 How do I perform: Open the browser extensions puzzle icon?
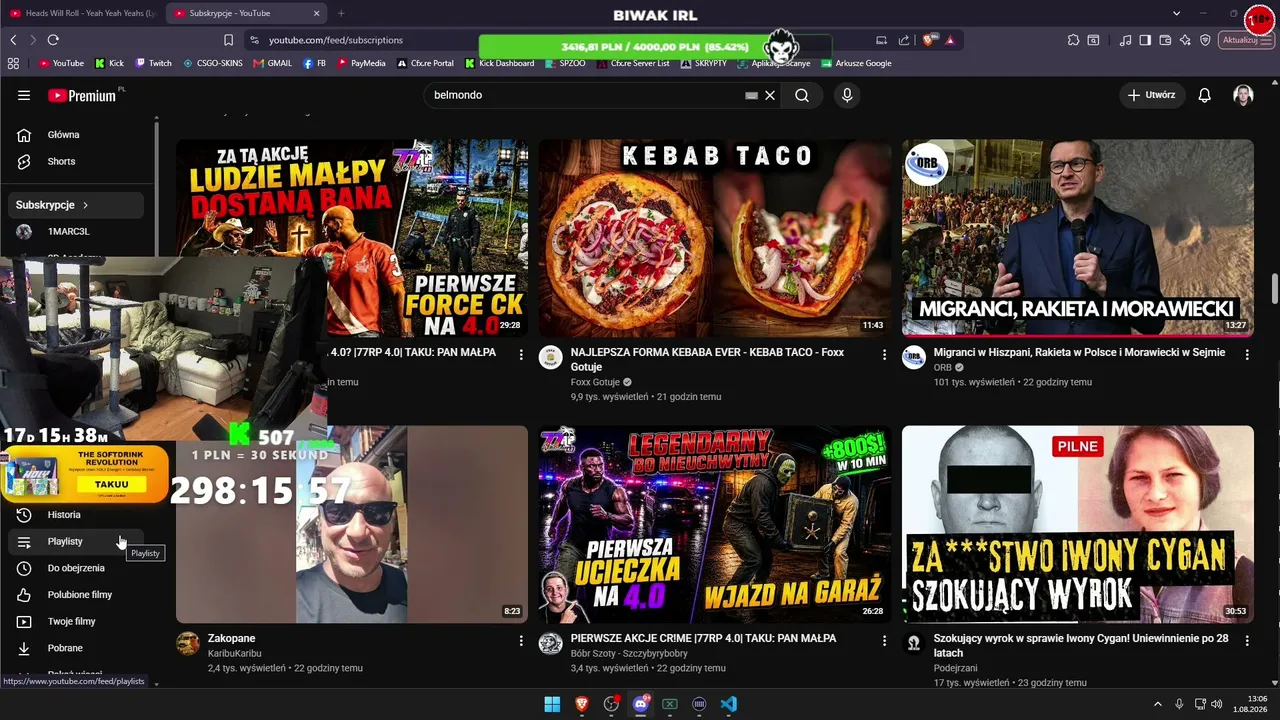[1073, 40]
